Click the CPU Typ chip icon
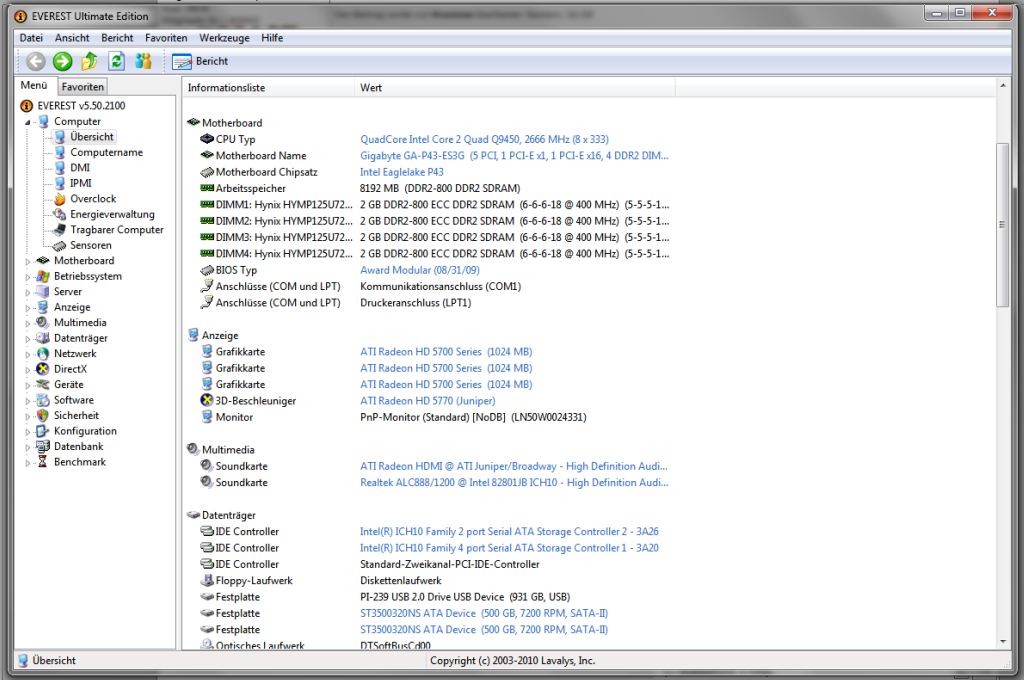Image resolution: width=1024 pixels, height=680 pixels. [207, 138]
